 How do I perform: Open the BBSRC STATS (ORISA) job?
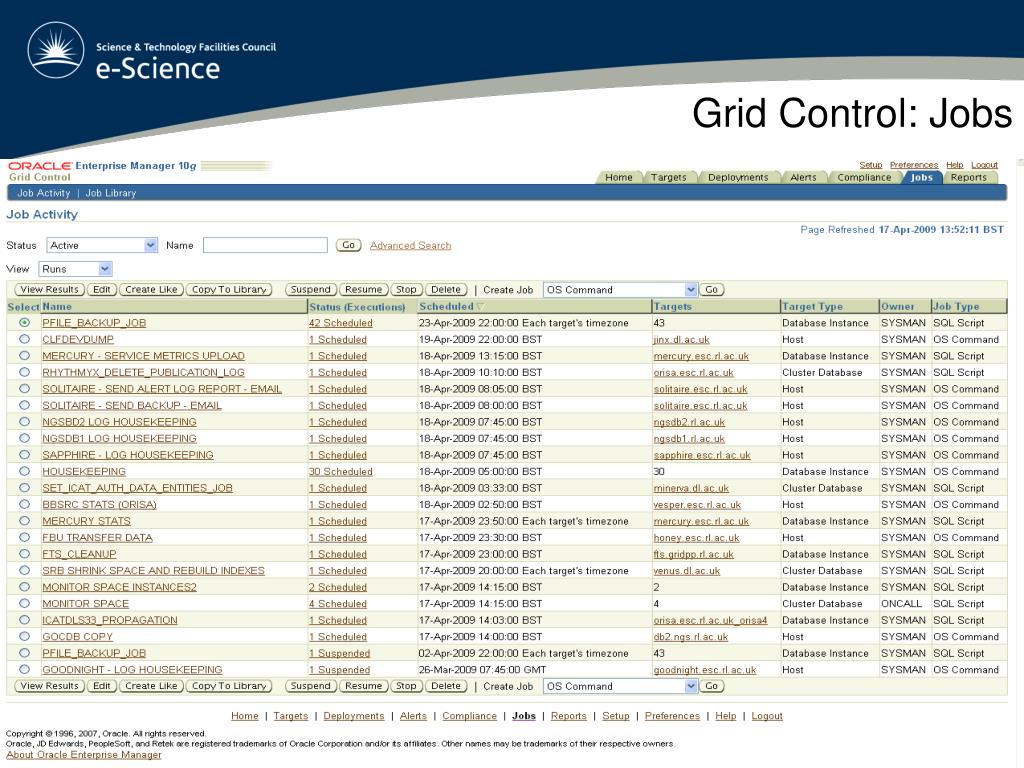(x=99, y=505)
